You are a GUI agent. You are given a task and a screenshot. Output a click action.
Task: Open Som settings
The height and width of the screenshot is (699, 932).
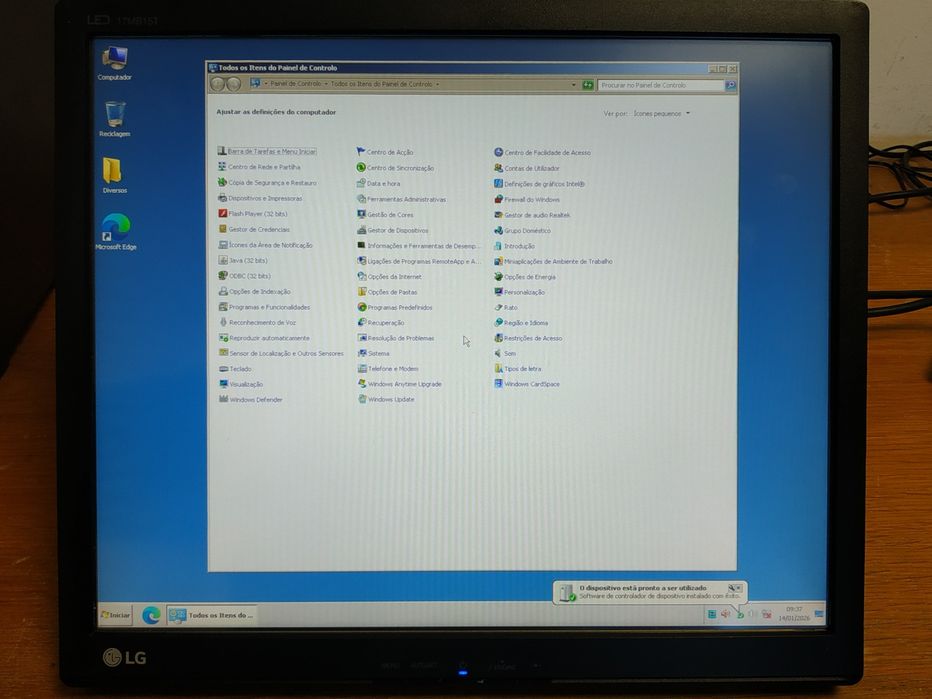pos(505,353)
